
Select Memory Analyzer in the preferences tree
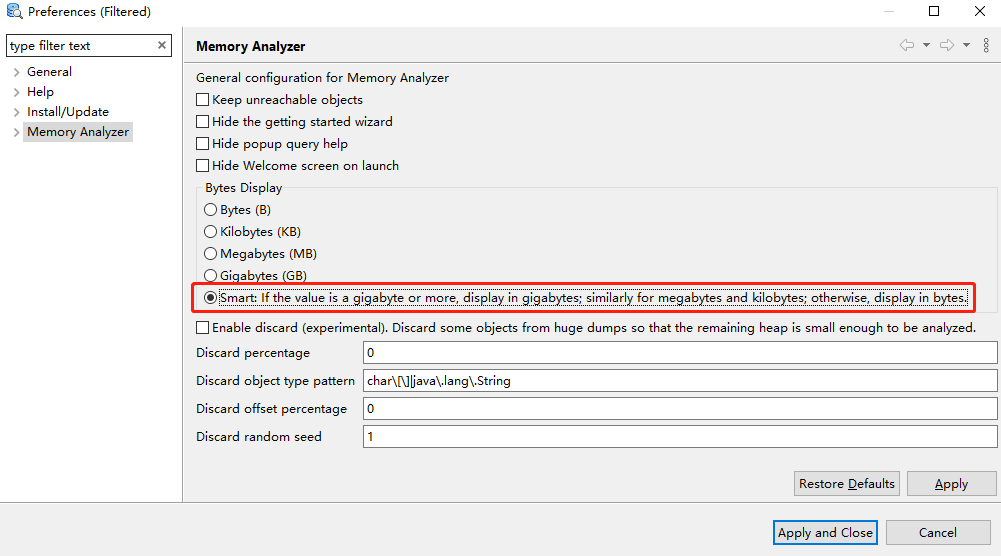tap(78, 132)
